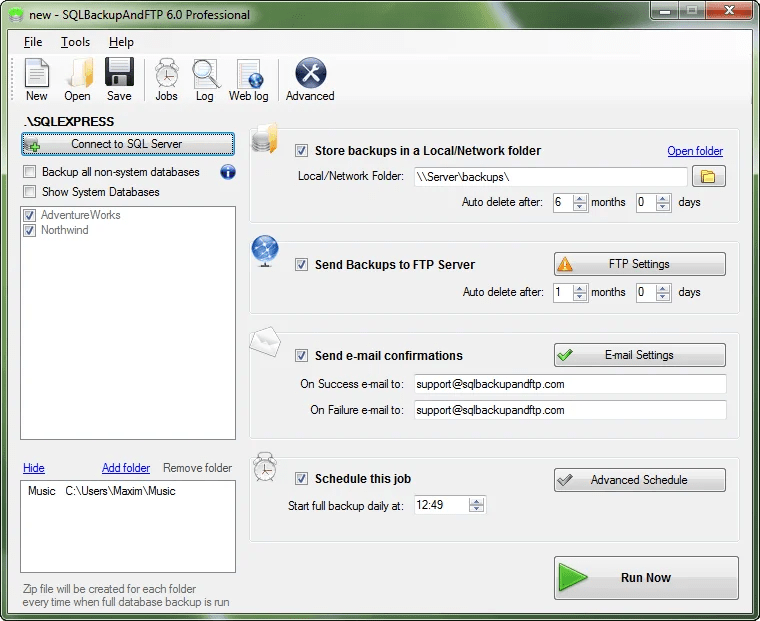760x621 pixels.
Task: Start the backup with Run Now
Action: click(x=647, y=578)
